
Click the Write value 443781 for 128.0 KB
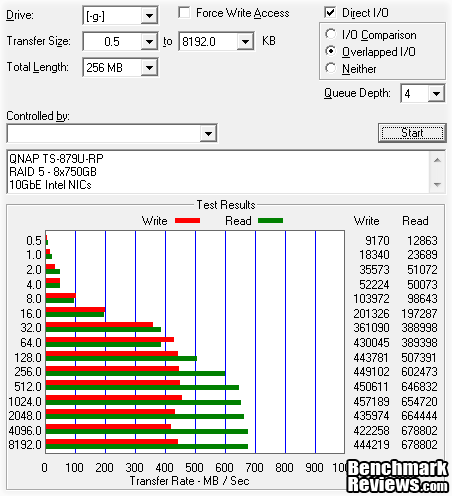(371, 358)
